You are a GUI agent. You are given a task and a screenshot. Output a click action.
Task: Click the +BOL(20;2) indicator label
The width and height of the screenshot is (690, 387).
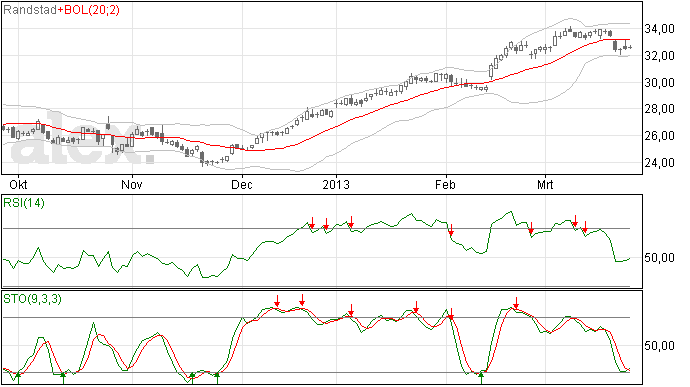point(88,10)
